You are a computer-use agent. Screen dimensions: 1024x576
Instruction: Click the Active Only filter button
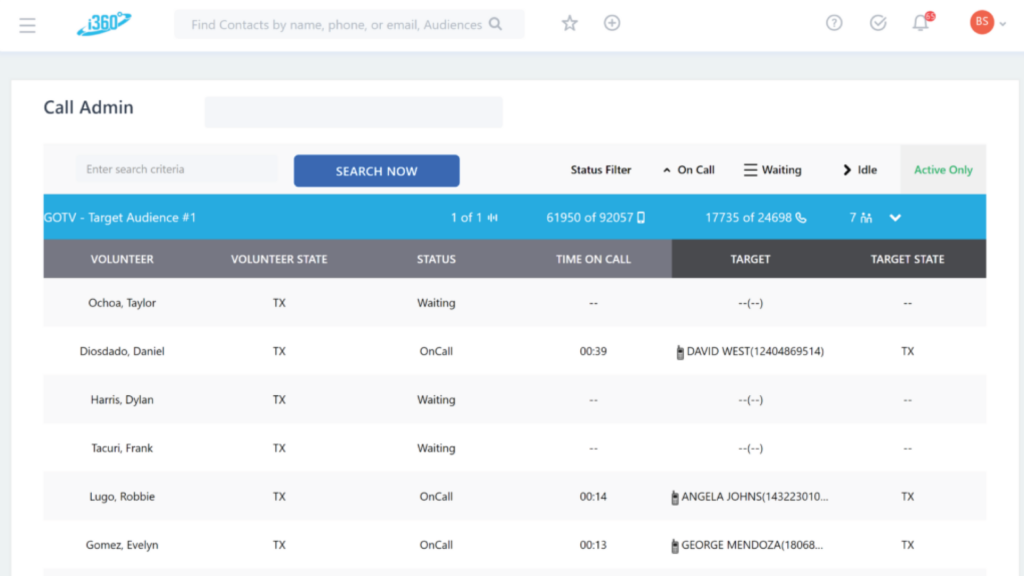pyautogui.click(x=942, y=170)
